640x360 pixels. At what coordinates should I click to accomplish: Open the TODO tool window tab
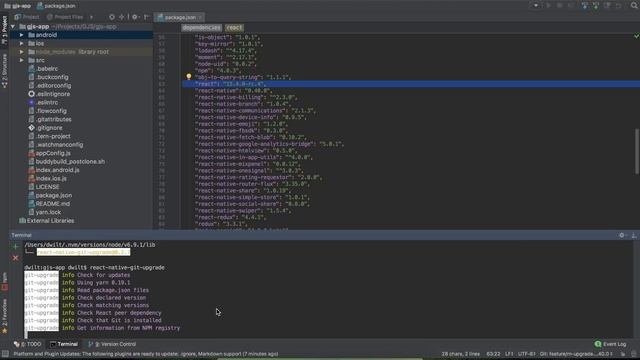(x=27, y=344)
